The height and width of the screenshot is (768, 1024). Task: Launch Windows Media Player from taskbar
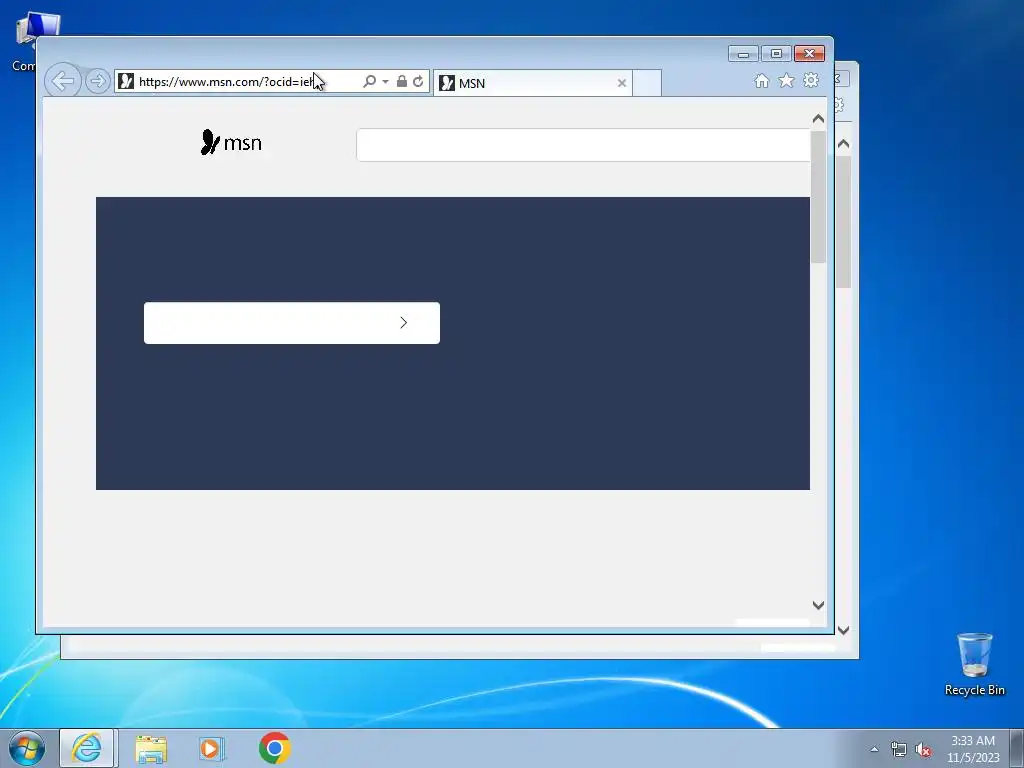tap(212, 748)
